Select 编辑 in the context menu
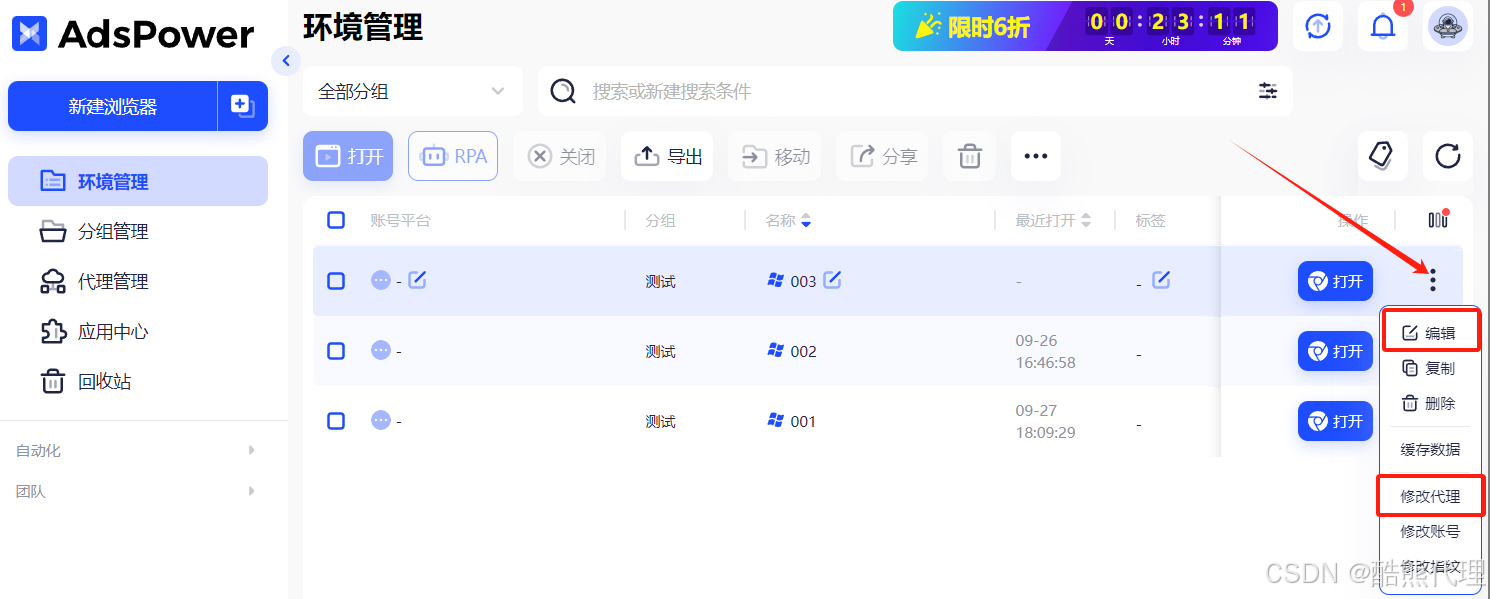The height and width of the screenshot is (599, 1490). (x=1430, y=333)
